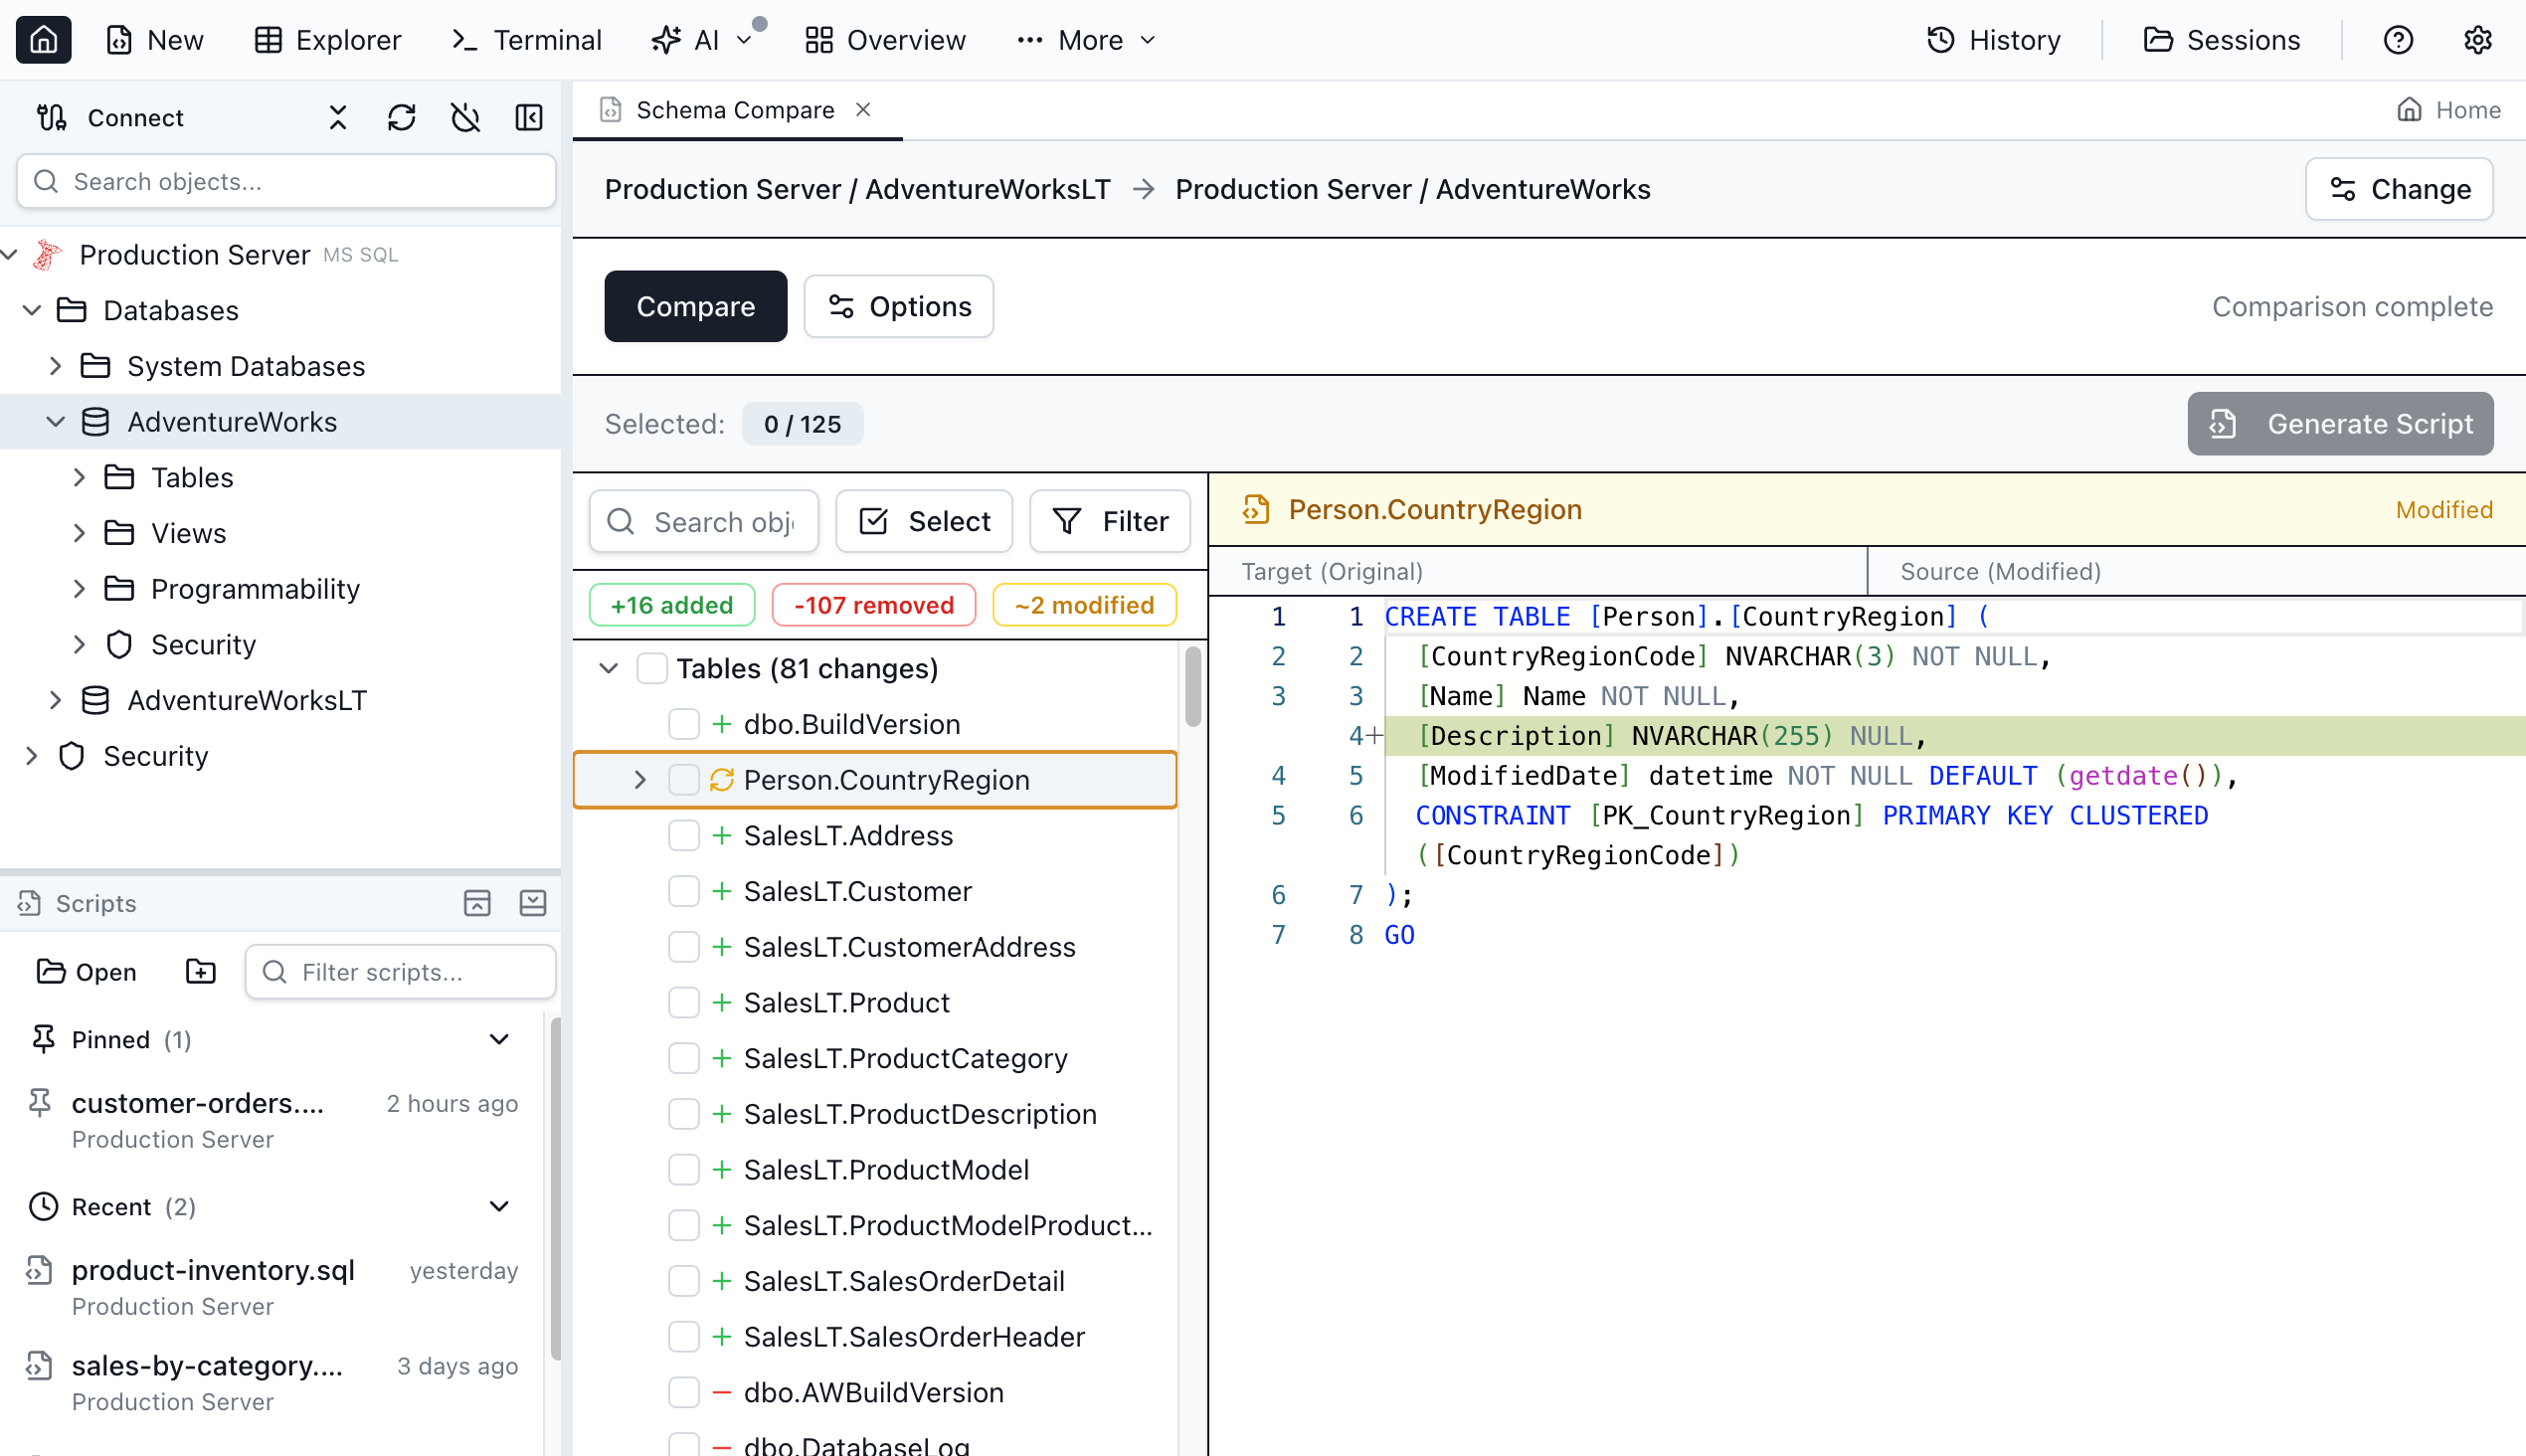Expand the System Databases folder
Viewport: 2526px width, 1456px height.
pos(56,366)
